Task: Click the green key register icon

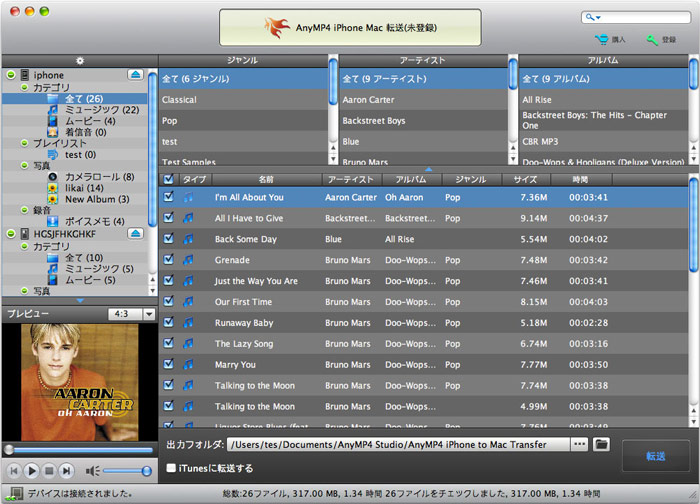Action: pos(653,40)
